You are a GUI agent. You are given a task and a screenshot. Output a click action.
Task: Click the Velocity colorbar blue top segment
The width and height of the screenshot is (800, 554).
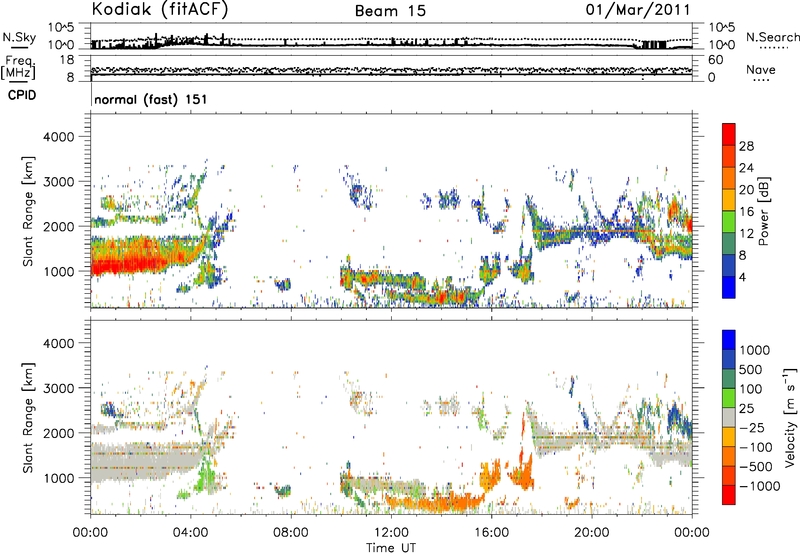click(x=729, y=340)
